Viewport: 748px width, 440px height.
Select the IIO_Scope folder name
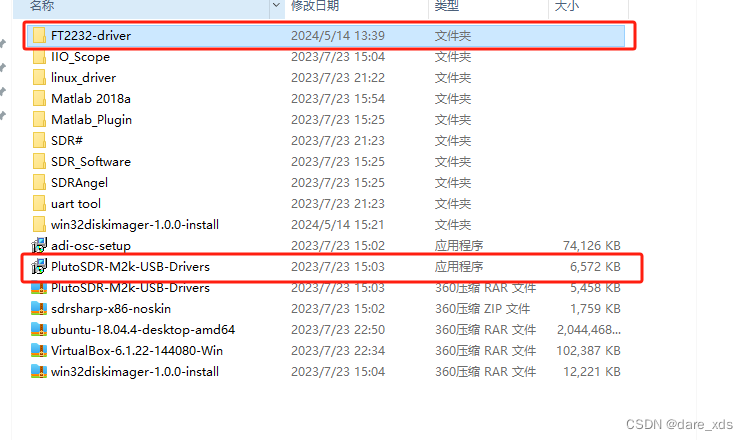(x=80, y=57)
